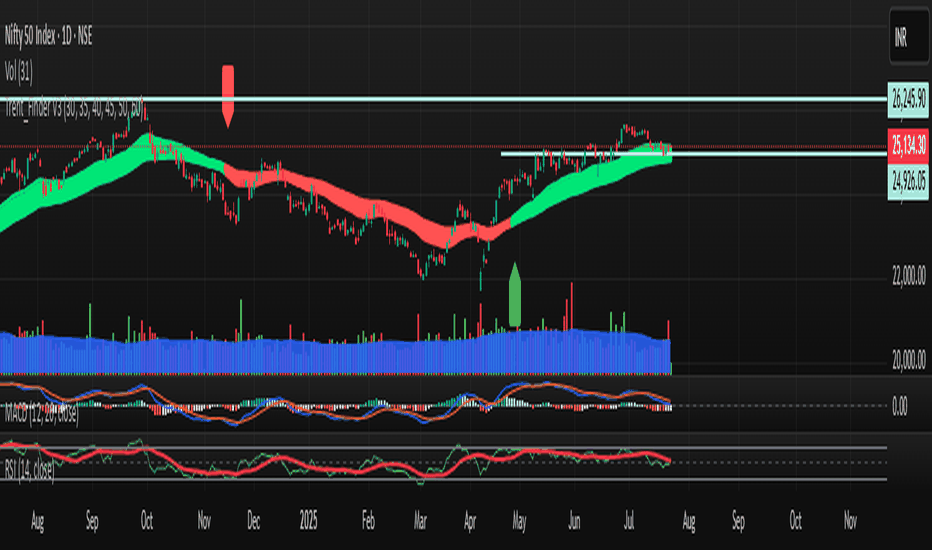This screenshot has width=932, height=550.
Task: Open the INR currency selector
Action: pyautogui.click(x=909, y=37)
